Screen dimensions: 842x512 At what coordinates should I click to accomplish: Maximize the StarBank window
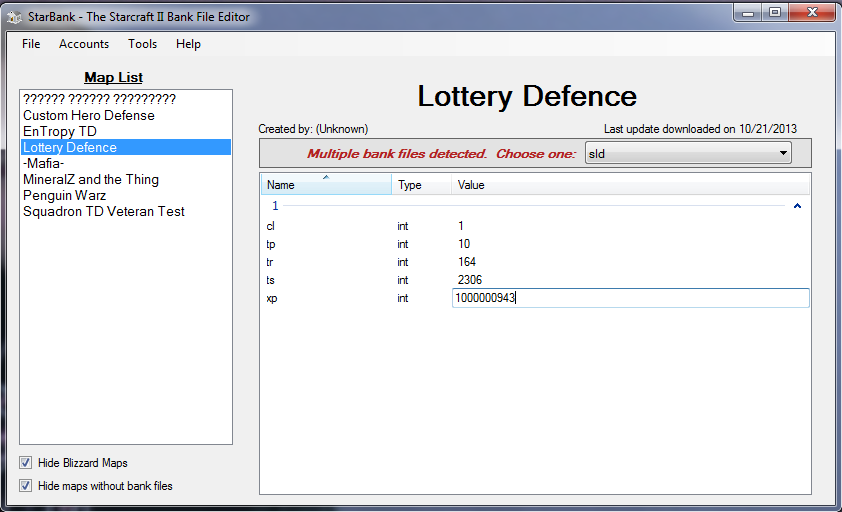775,12
